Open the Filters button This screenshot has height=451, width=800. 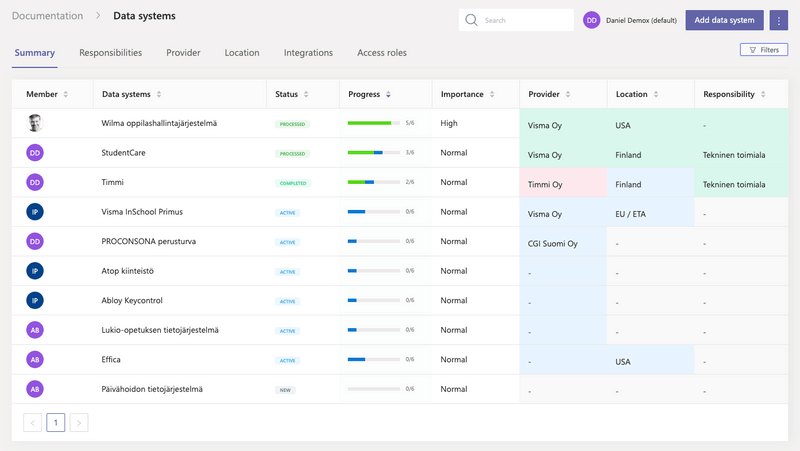point(763,49)
